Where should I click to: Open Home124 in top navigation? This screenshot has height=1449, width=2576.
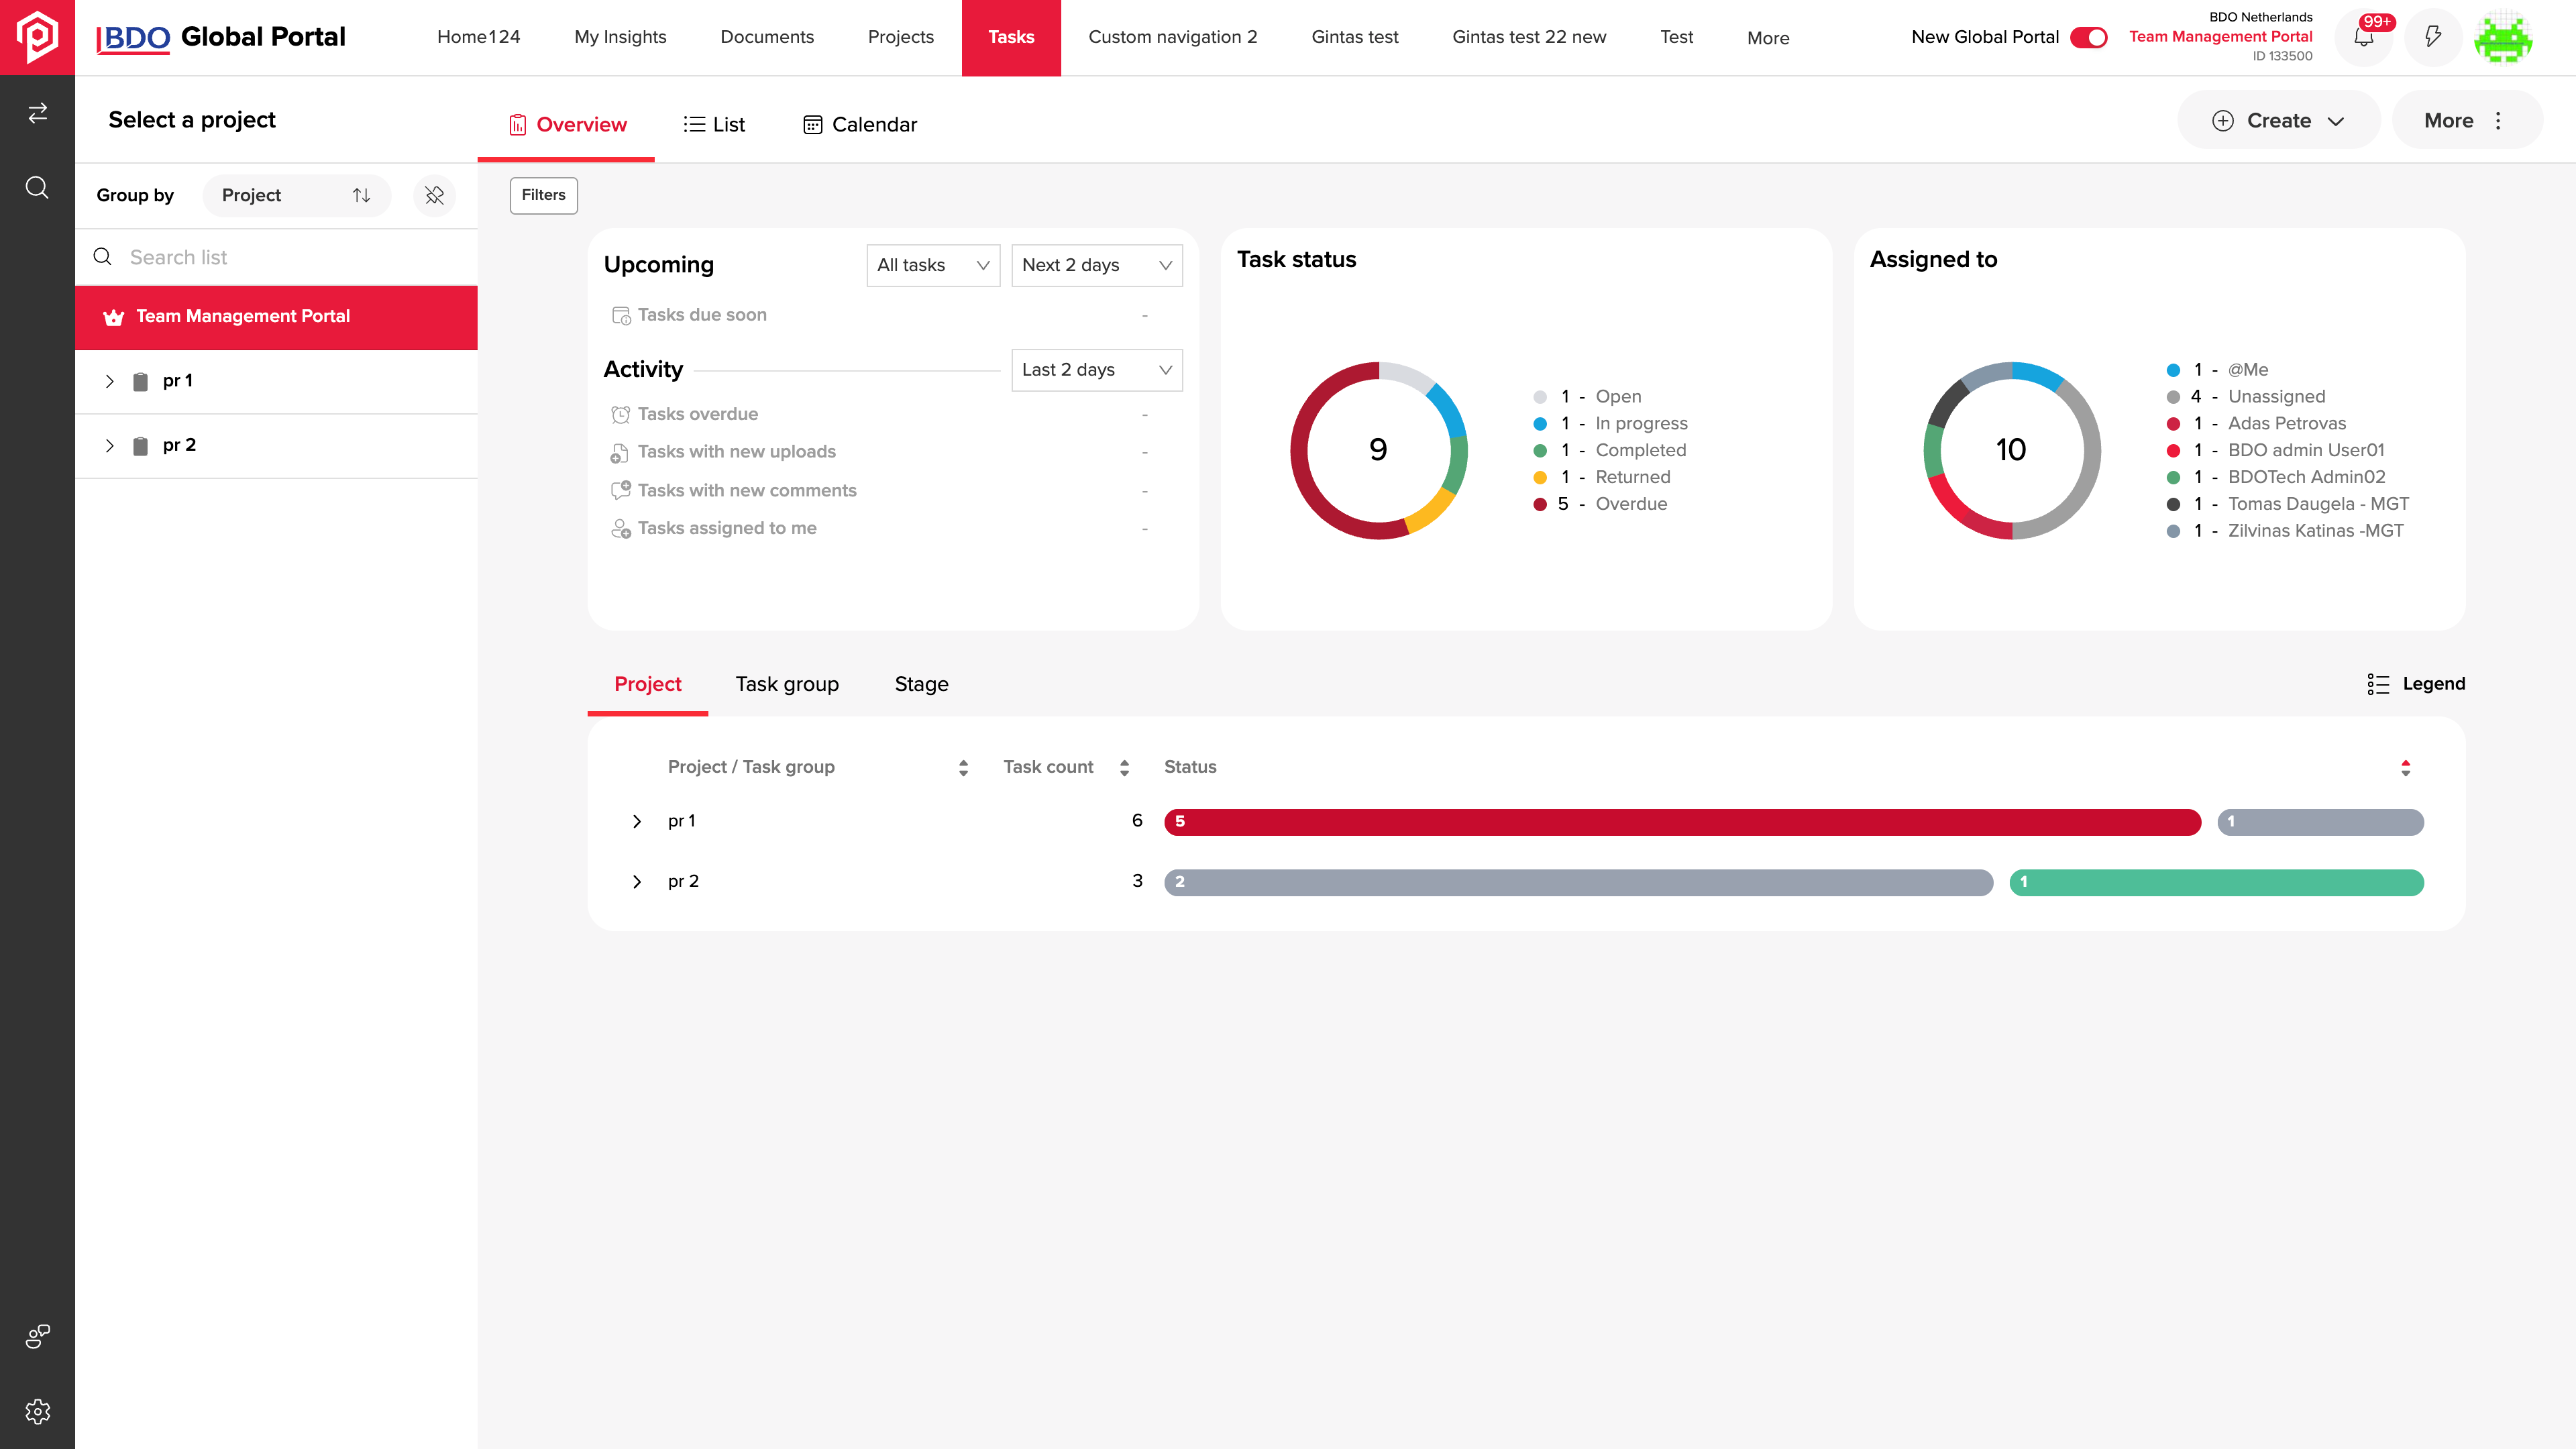click(x=478, y=37)
